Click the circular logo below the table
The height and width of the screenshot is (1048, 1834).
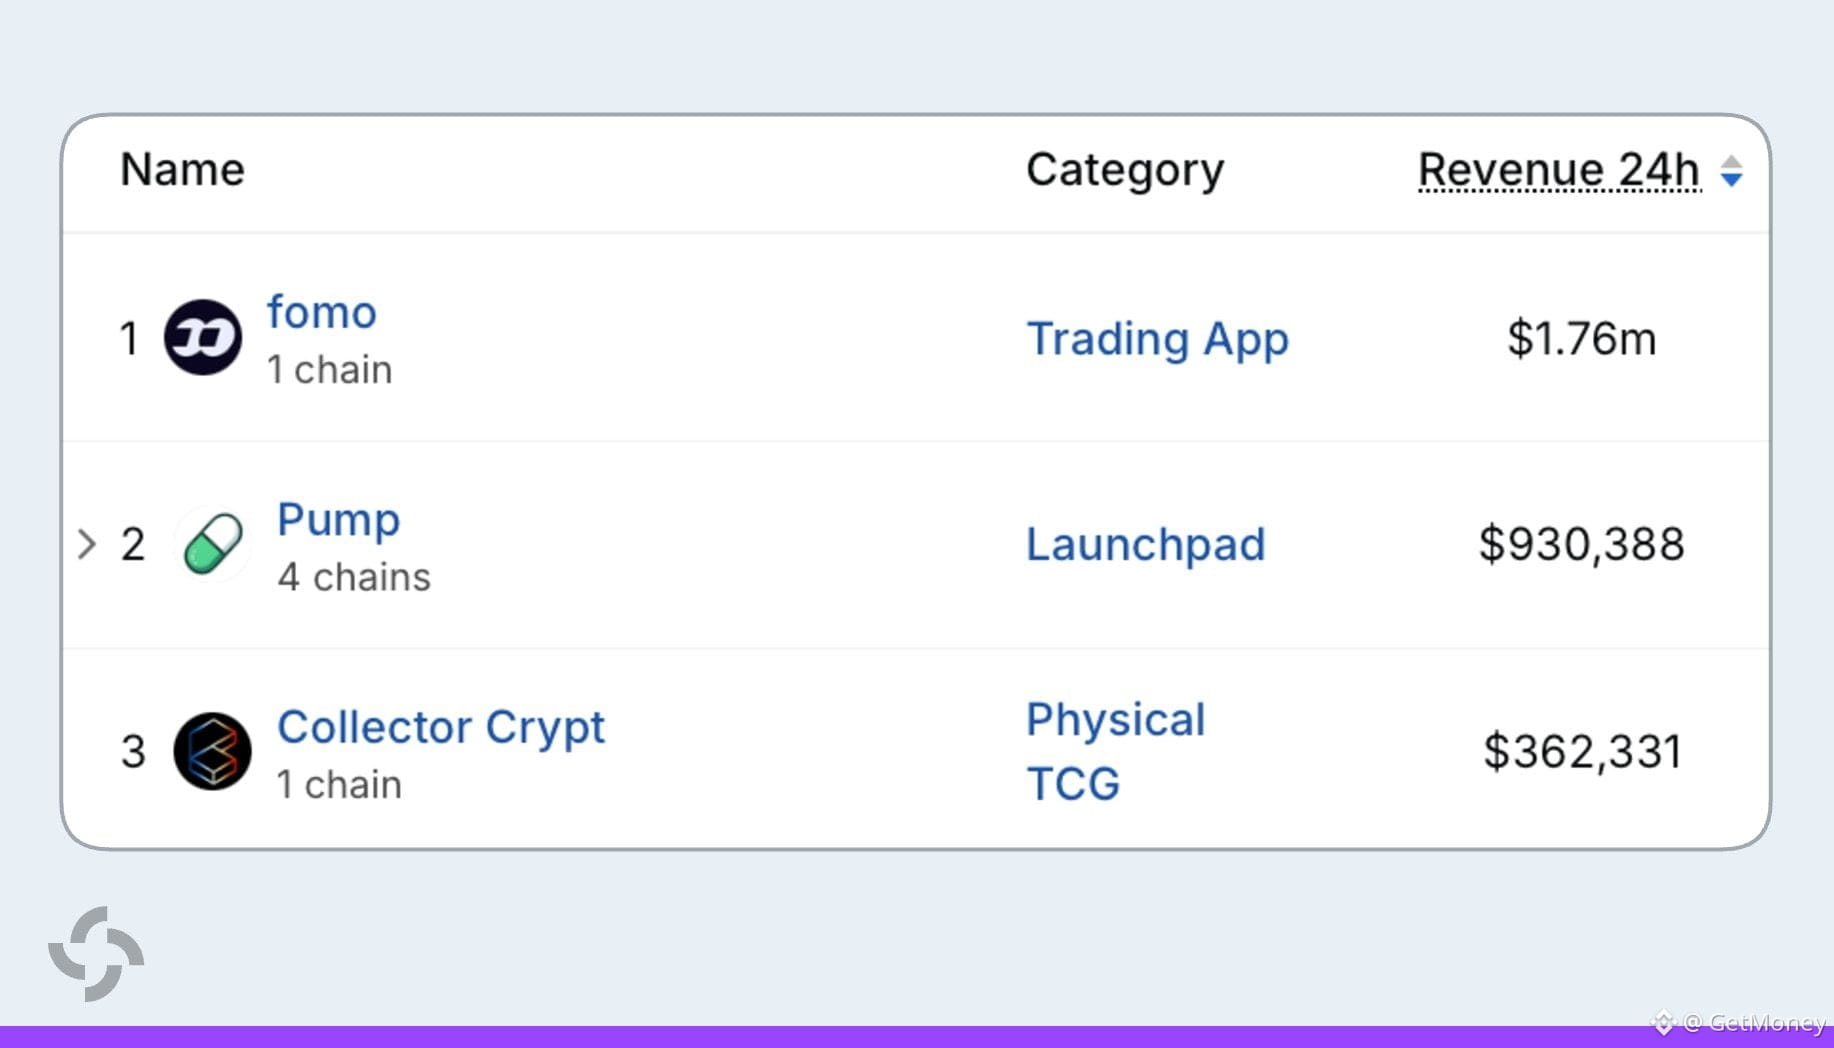click(96, 954)
